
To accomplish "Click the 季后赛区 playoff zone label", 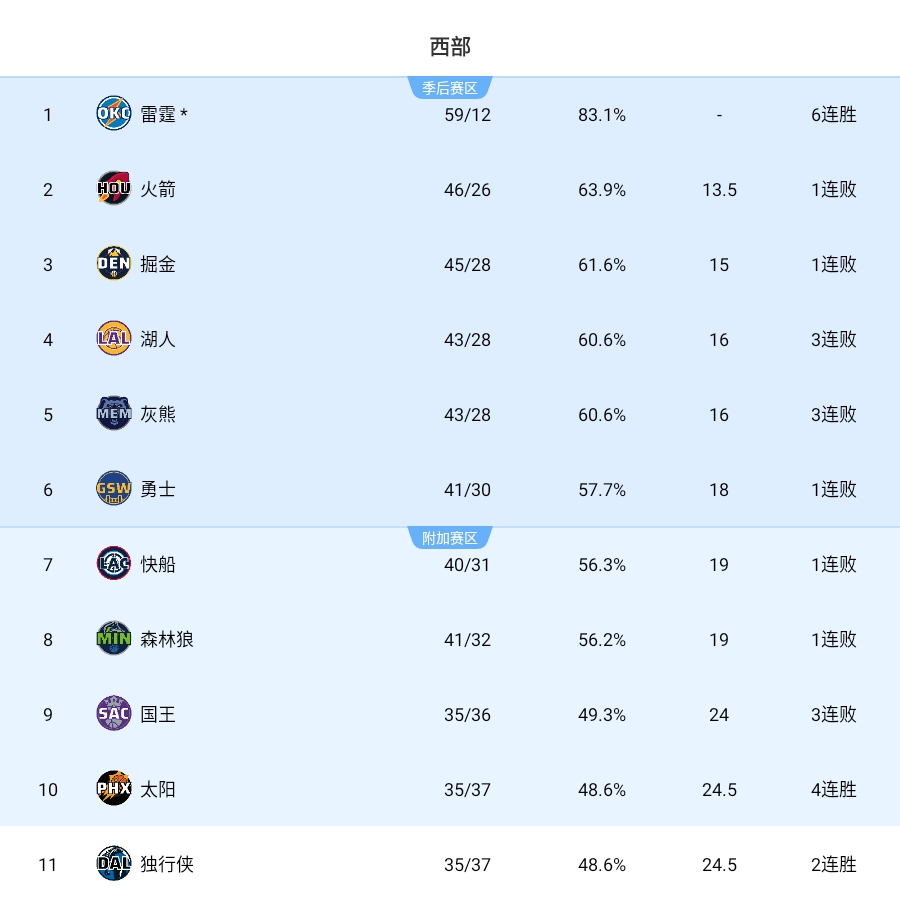I will point(450,89).
